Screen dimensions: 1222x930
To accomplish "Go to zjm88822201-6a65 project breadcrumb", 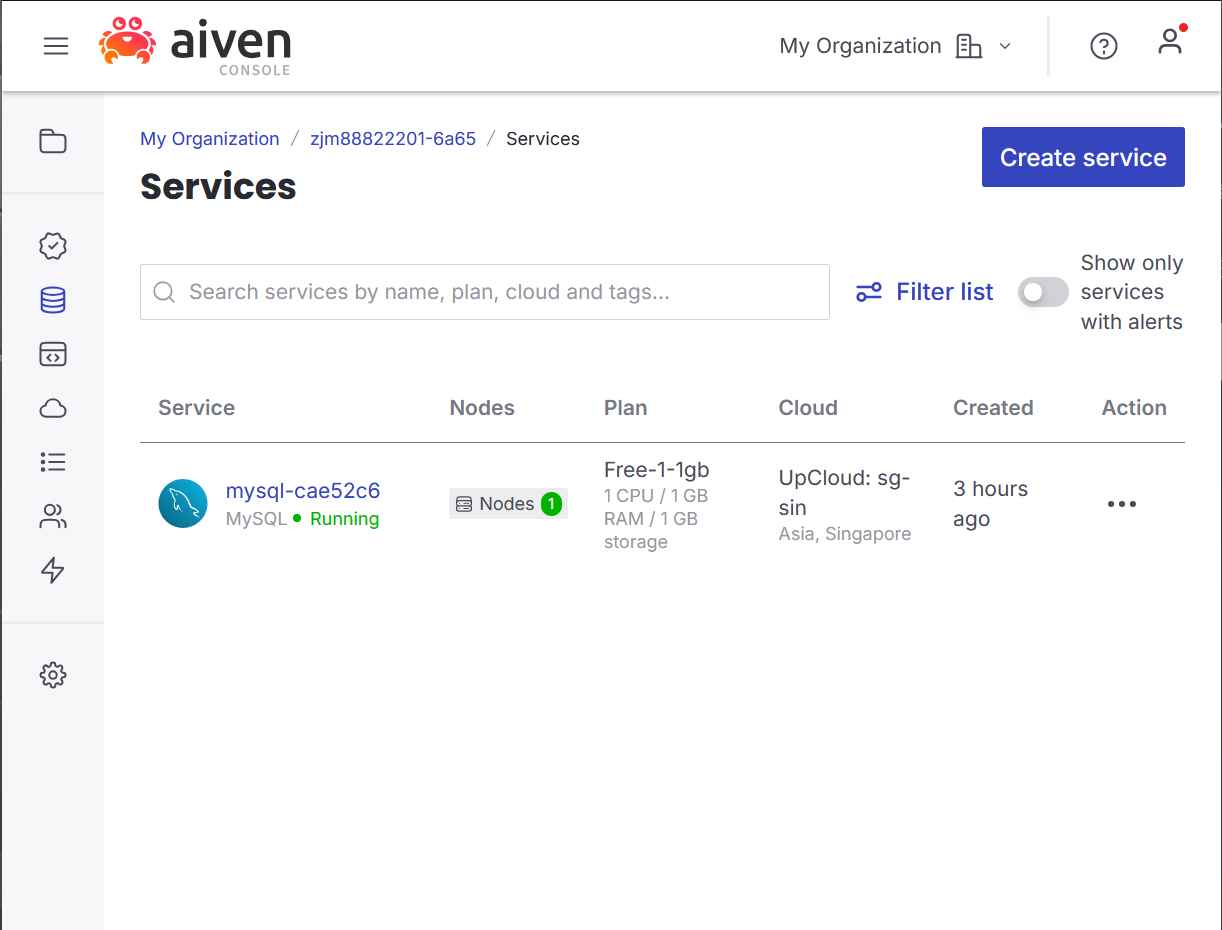I will pyautogui.click(x=393, y=139).
